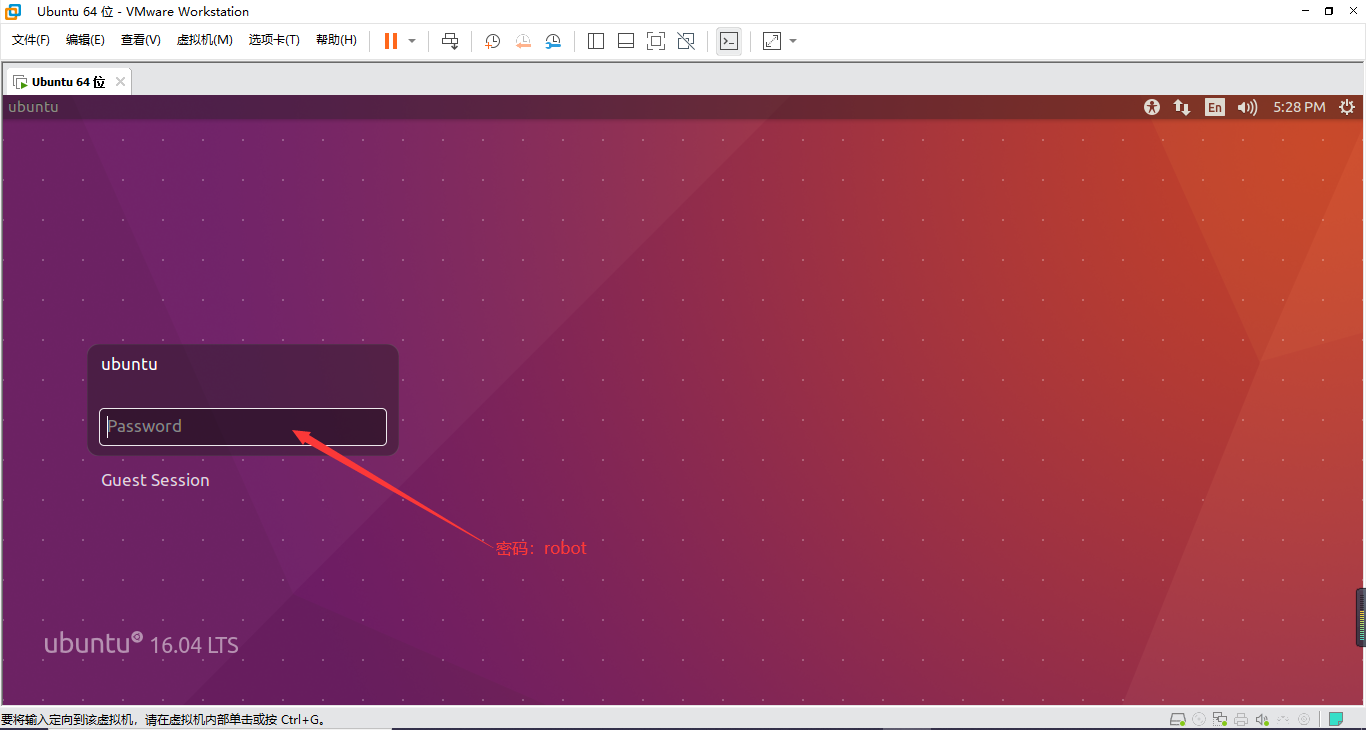Click the Password input field

[x=243, y=427]
